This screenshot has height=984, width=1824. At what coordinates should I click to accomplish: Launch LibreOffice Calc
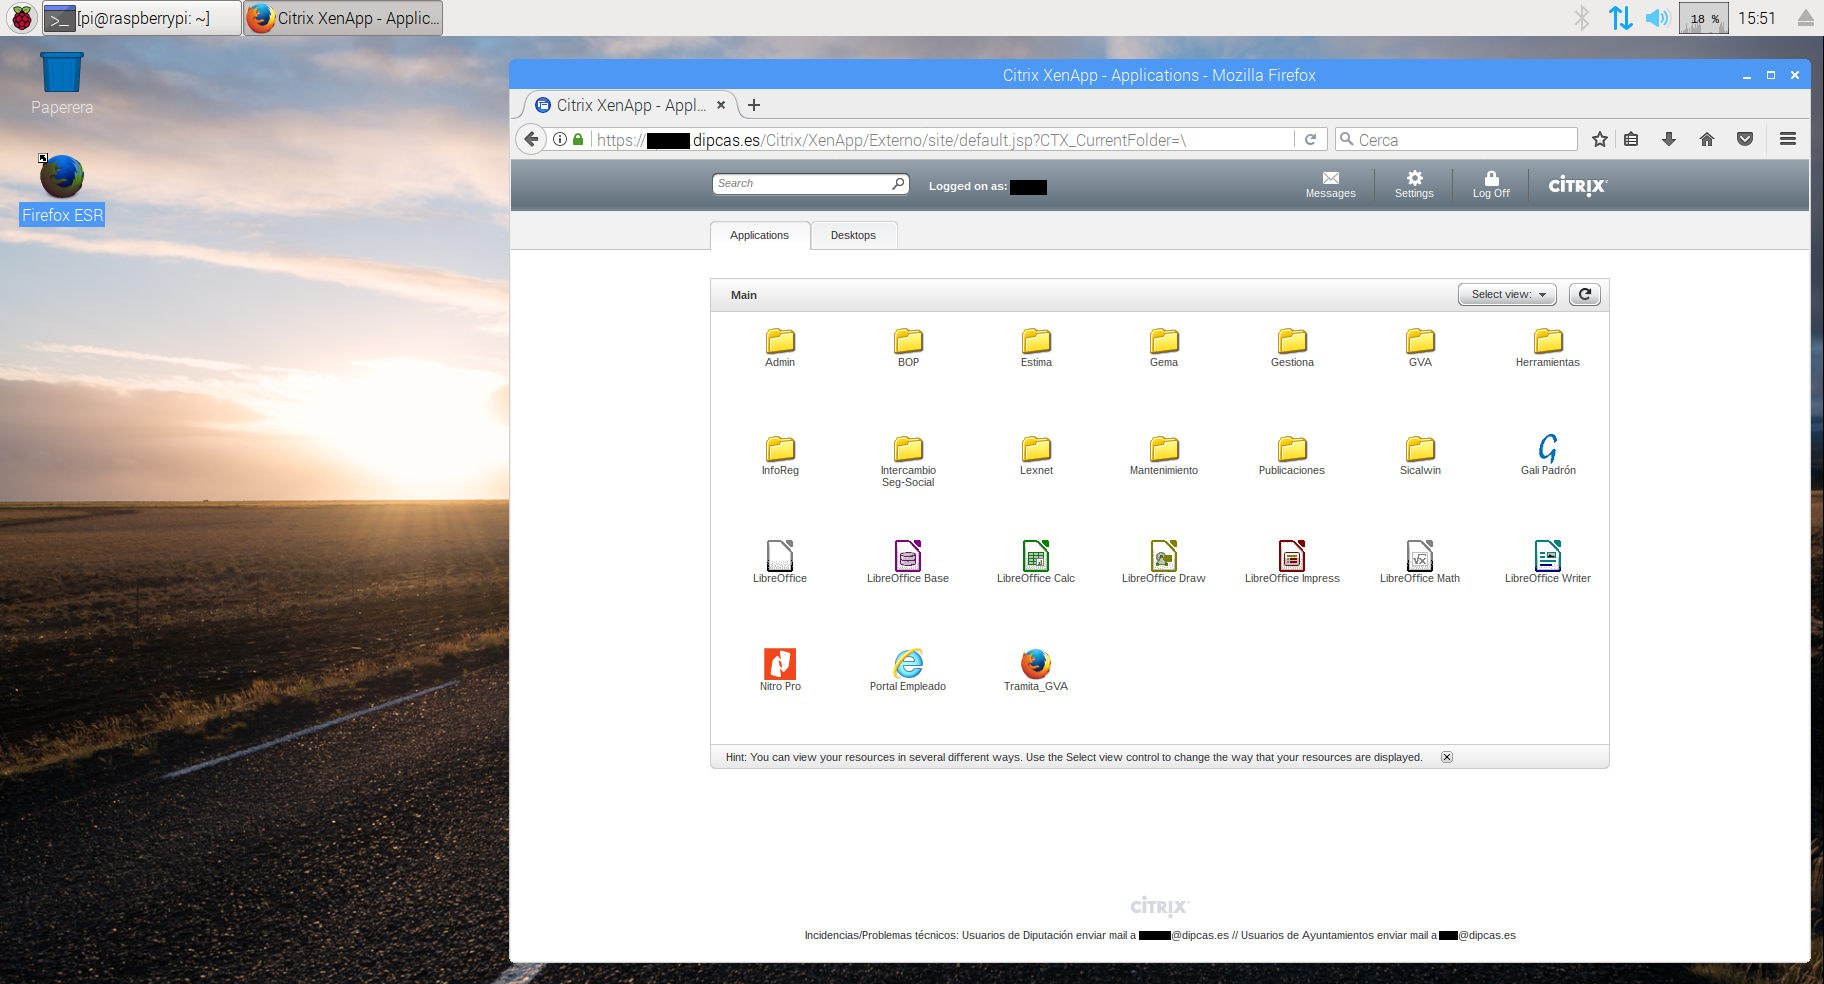point(1036,562)
